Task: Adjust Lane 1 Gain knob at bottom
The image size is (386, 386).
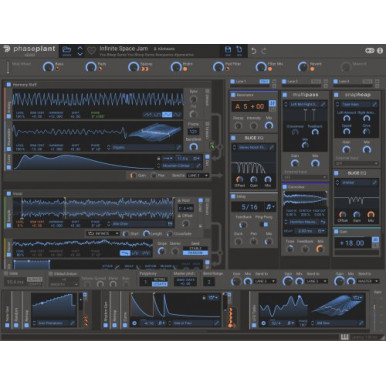Action: pyautogui.click(x=236, y=282)
